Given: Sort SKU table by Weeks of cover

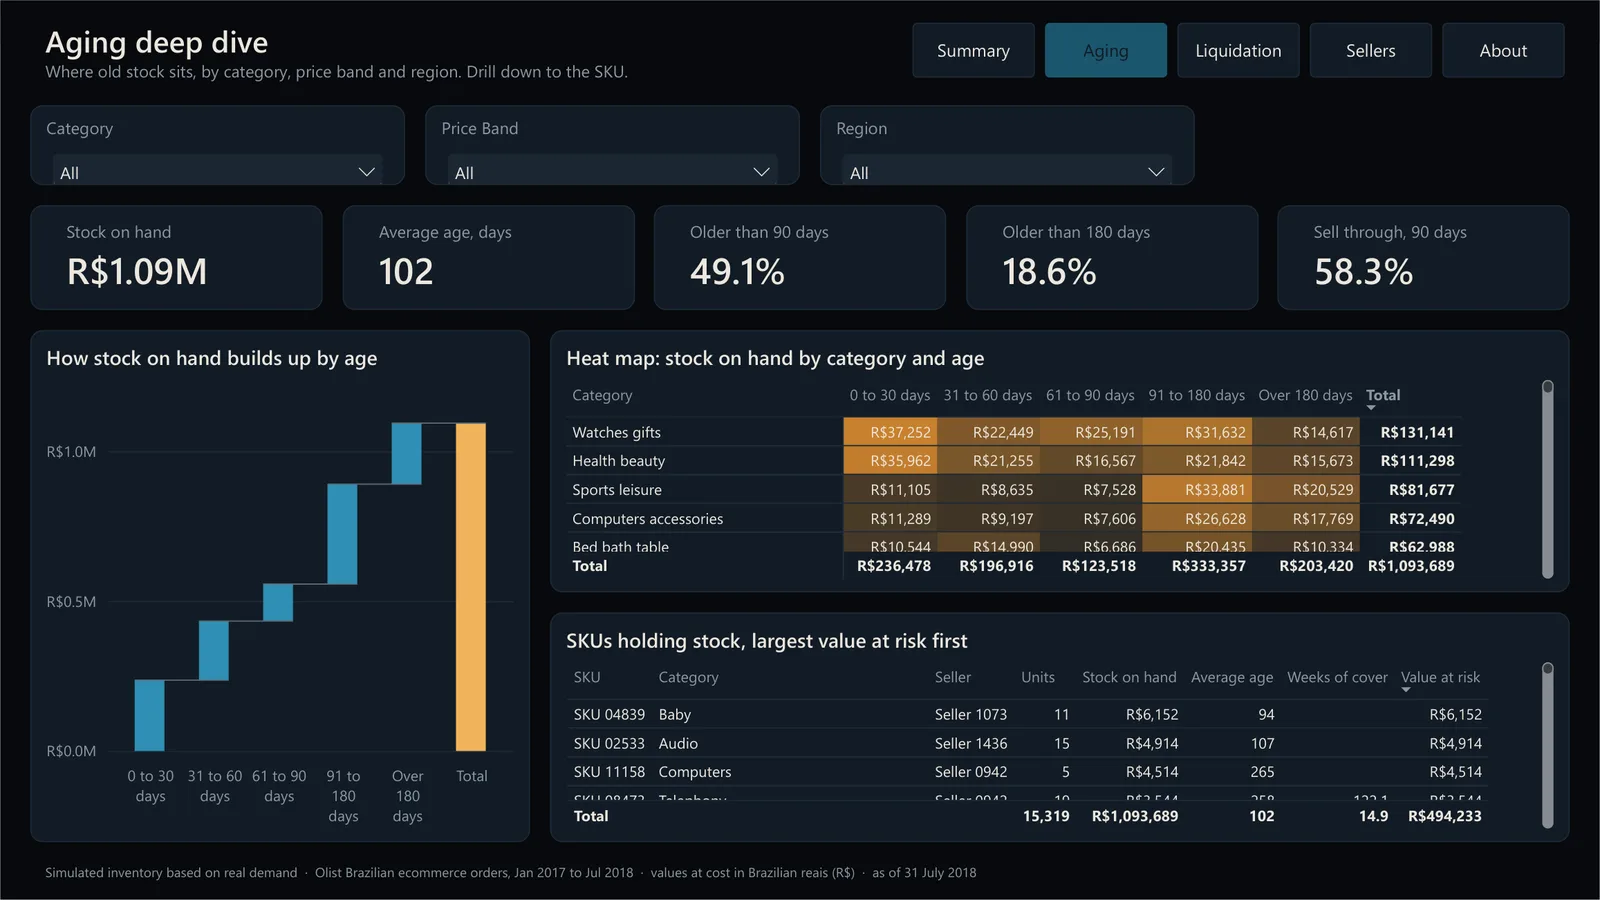Looking at the screenshot, I should [1337, 677].
